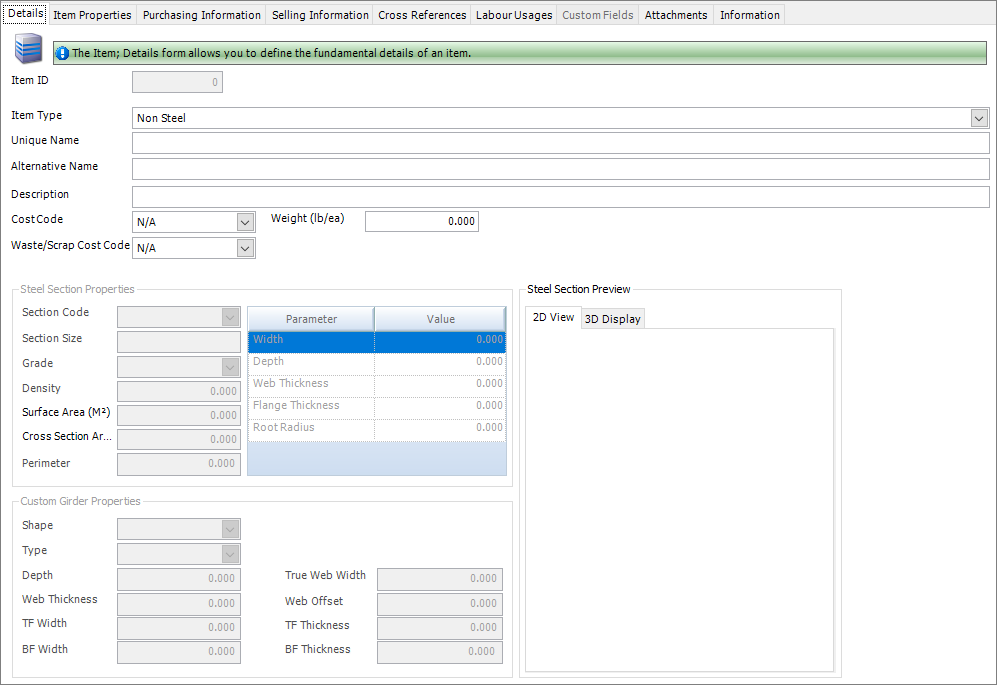Switch to the Attachments tab
997x685 pixels.
[675, 15]
